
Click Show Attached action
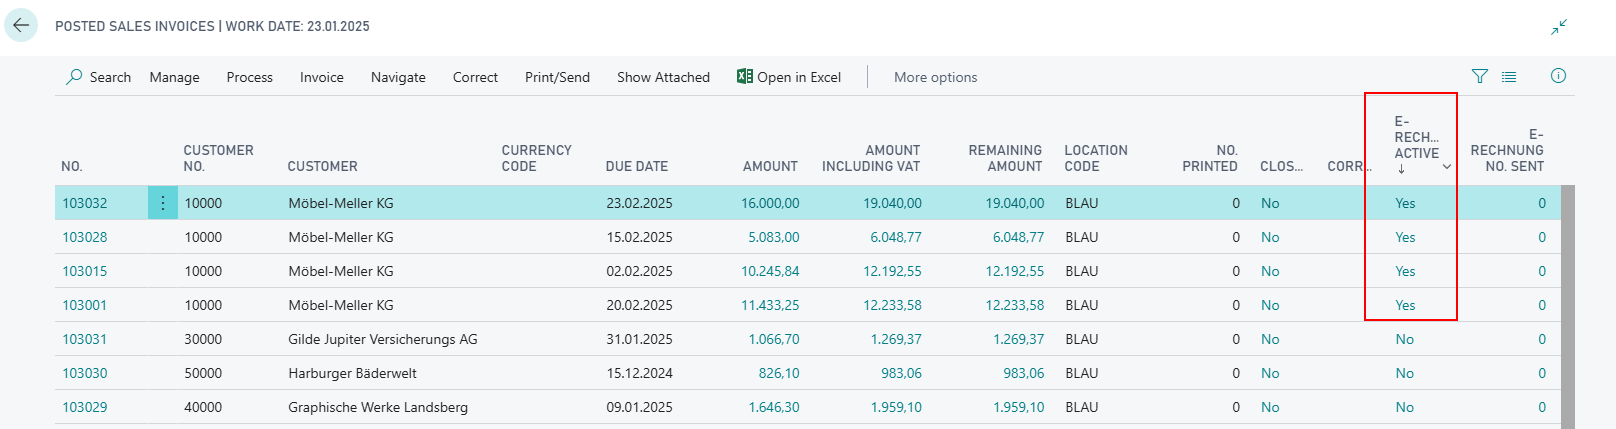663,77
